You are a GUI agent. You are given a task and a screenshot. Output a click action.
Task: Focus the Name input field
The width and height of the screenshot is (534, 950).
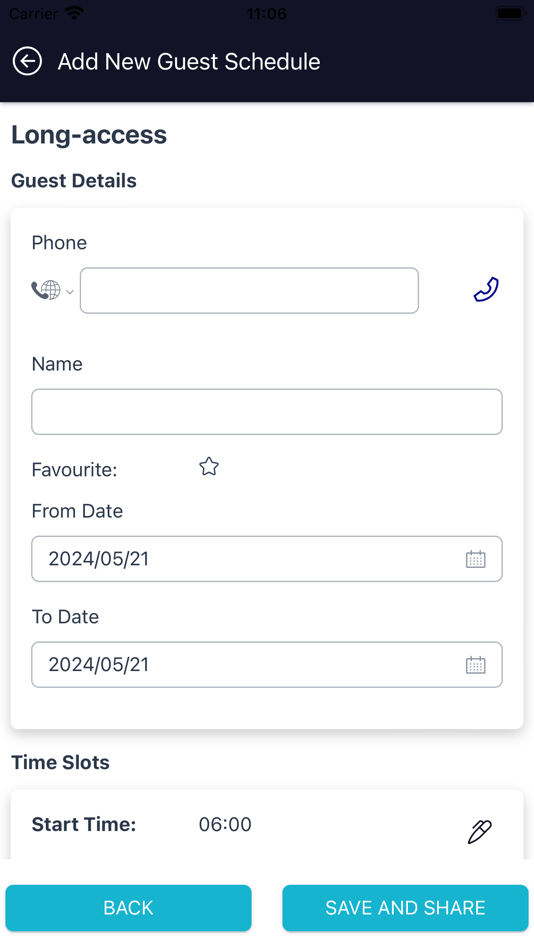pos(267,411)
